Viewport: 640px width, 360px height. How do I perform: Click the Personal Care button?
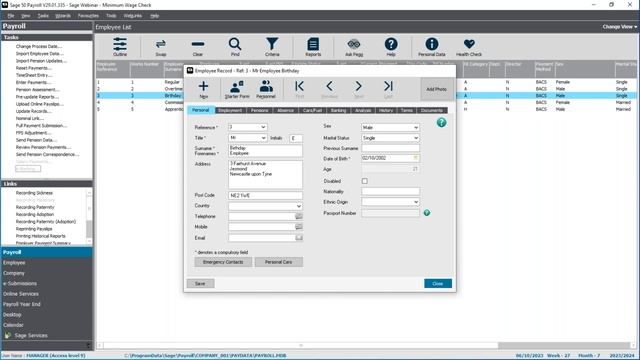pos(278,262)
